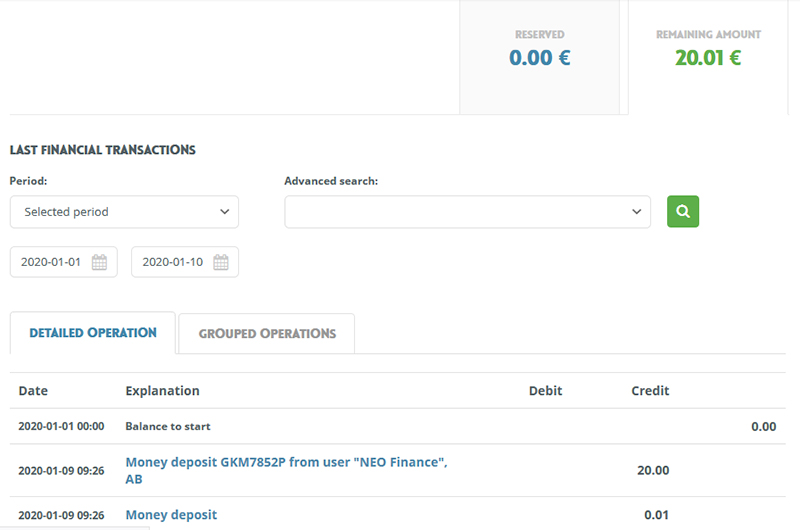Click the Explanation column header
The height and width of the screenshot is (530, 800).
pos(162,391)
